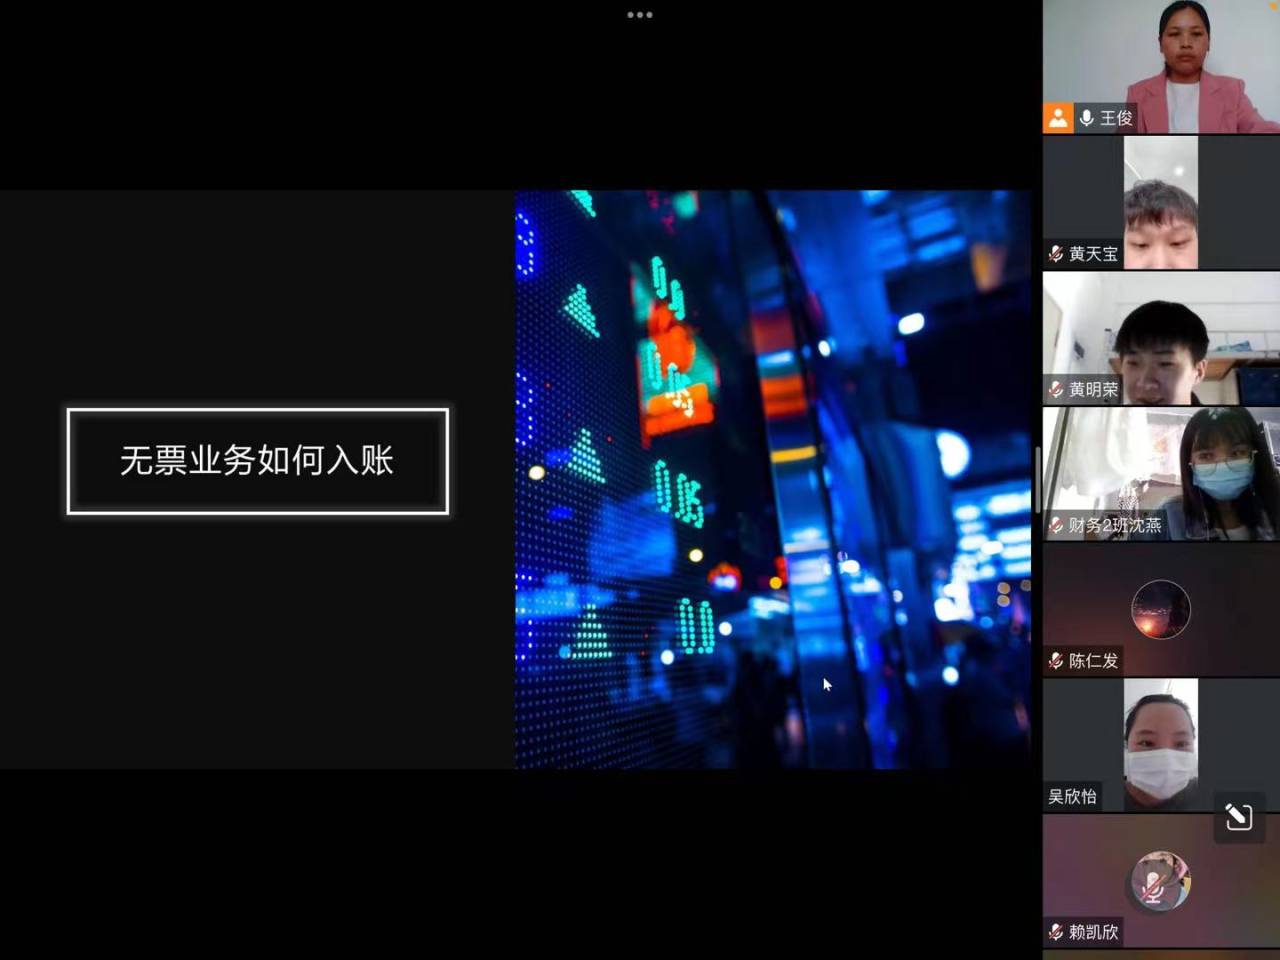The width and height of the screenshot is (1280, 960).
Task: Select 陈仁发's round avatar
Action: pos(1161,609)
